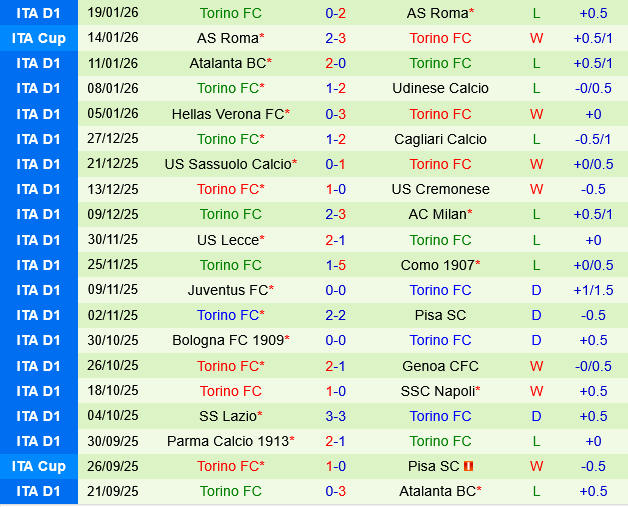This screenshot has height=507, width=628.
Task: Click the Como 1907 team name
Action: 437,265
